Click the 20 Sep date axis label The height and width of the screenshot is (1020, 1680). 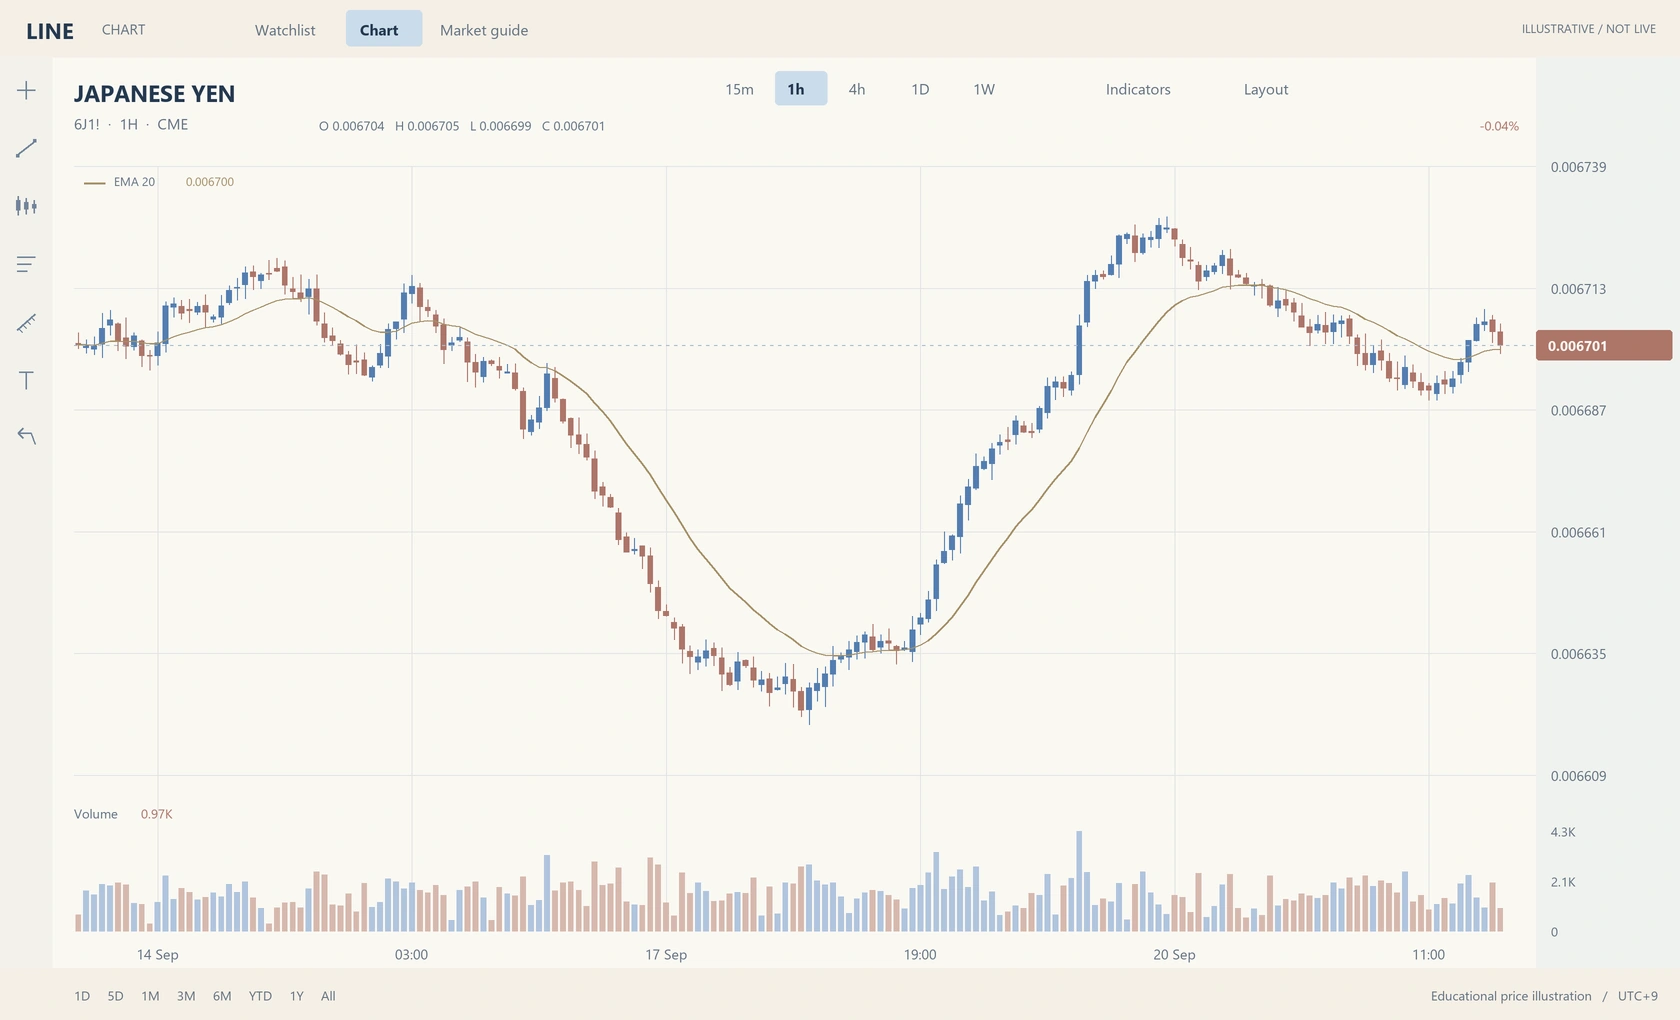pyautogui.click(x=1174, y=955)
